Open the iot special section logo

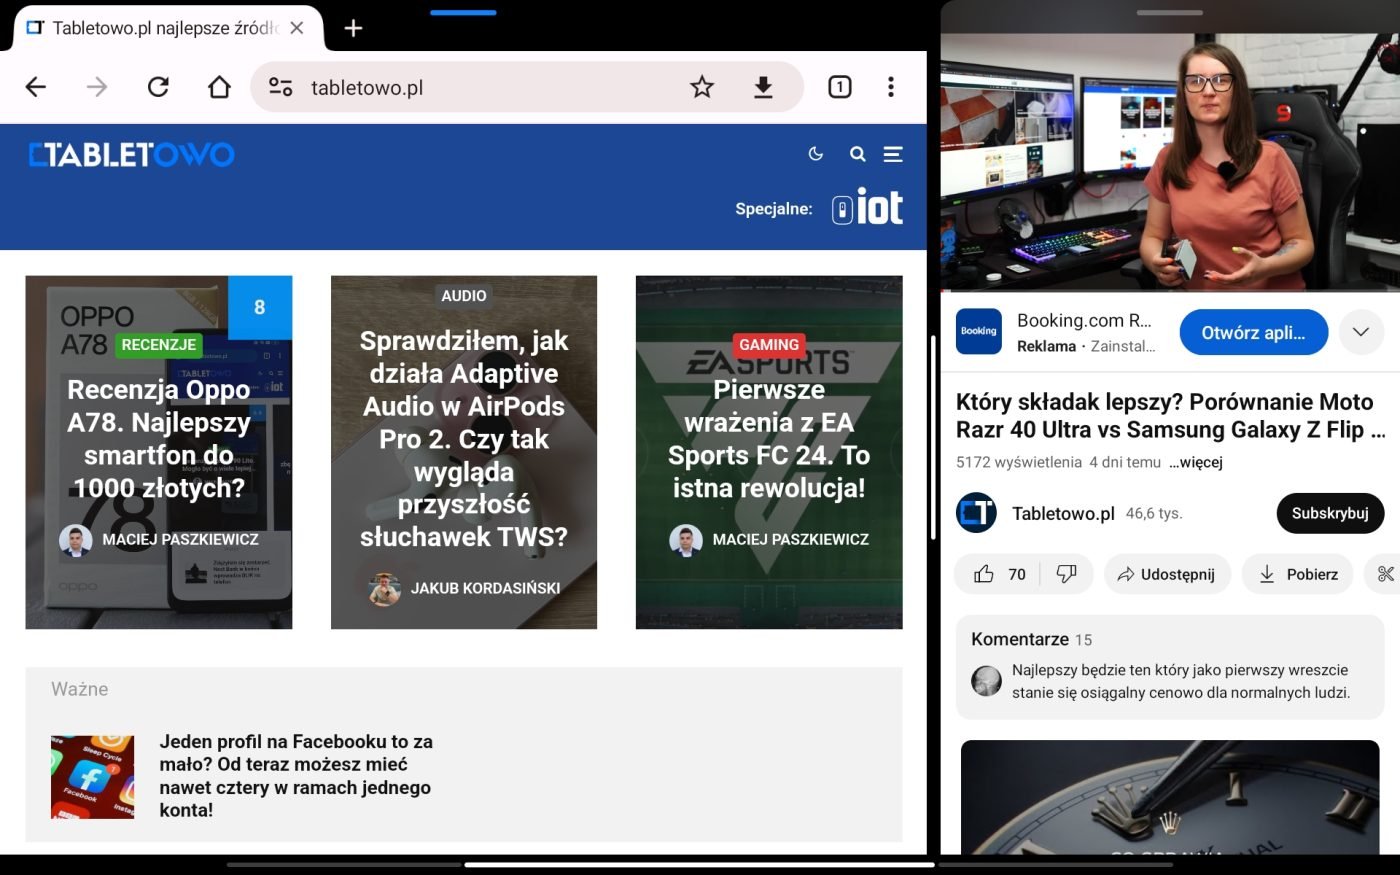point(867,208)
